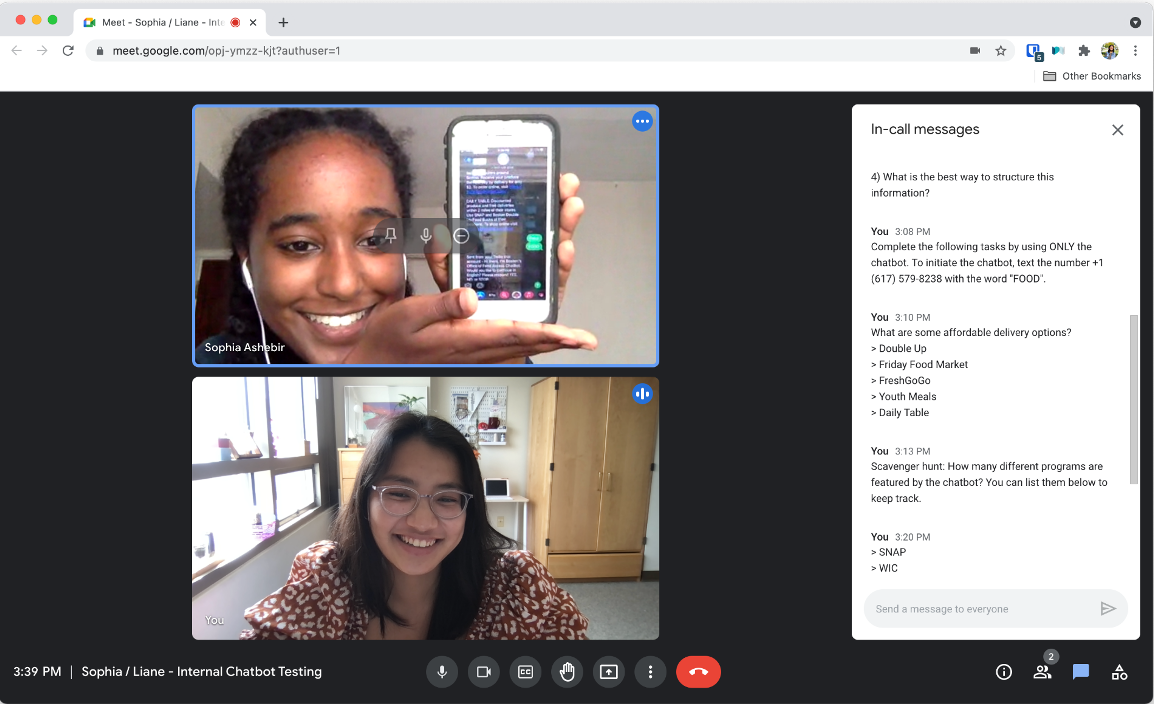Open more options menu in call bar
The width and height of the screenshot is (1154, 704).
[650, 672]
